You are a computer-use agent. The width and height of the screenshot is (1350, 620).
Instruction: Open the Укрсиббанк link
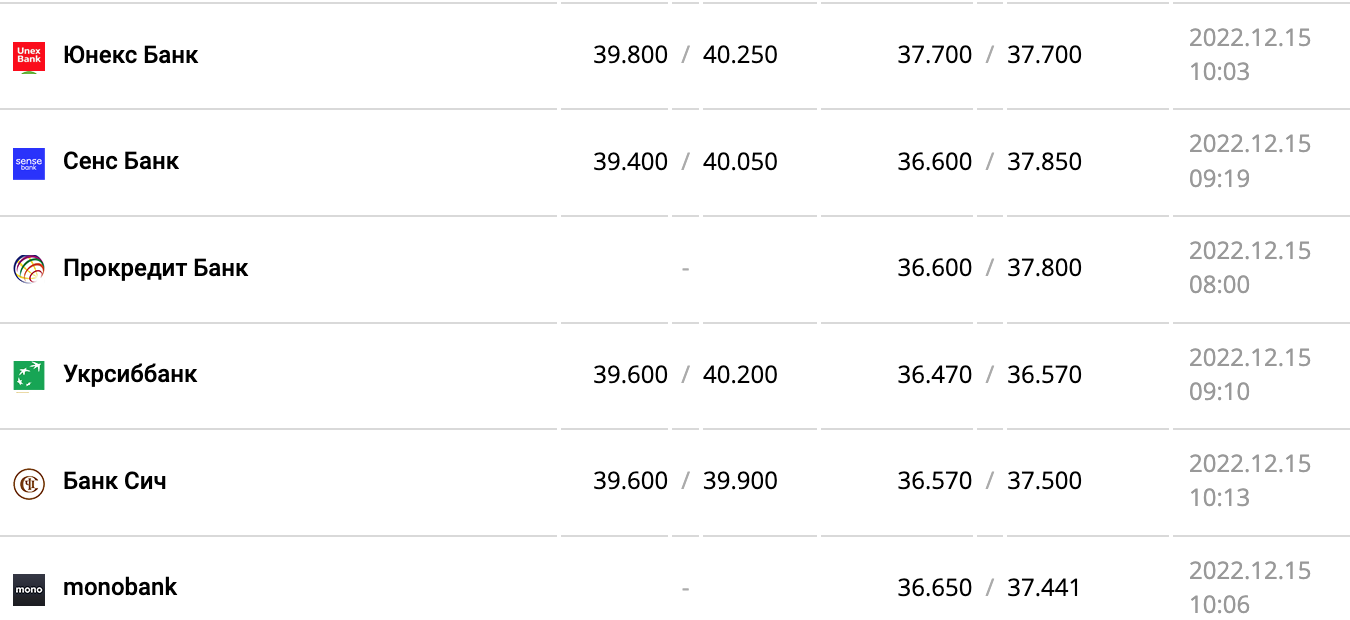[130, 374]
